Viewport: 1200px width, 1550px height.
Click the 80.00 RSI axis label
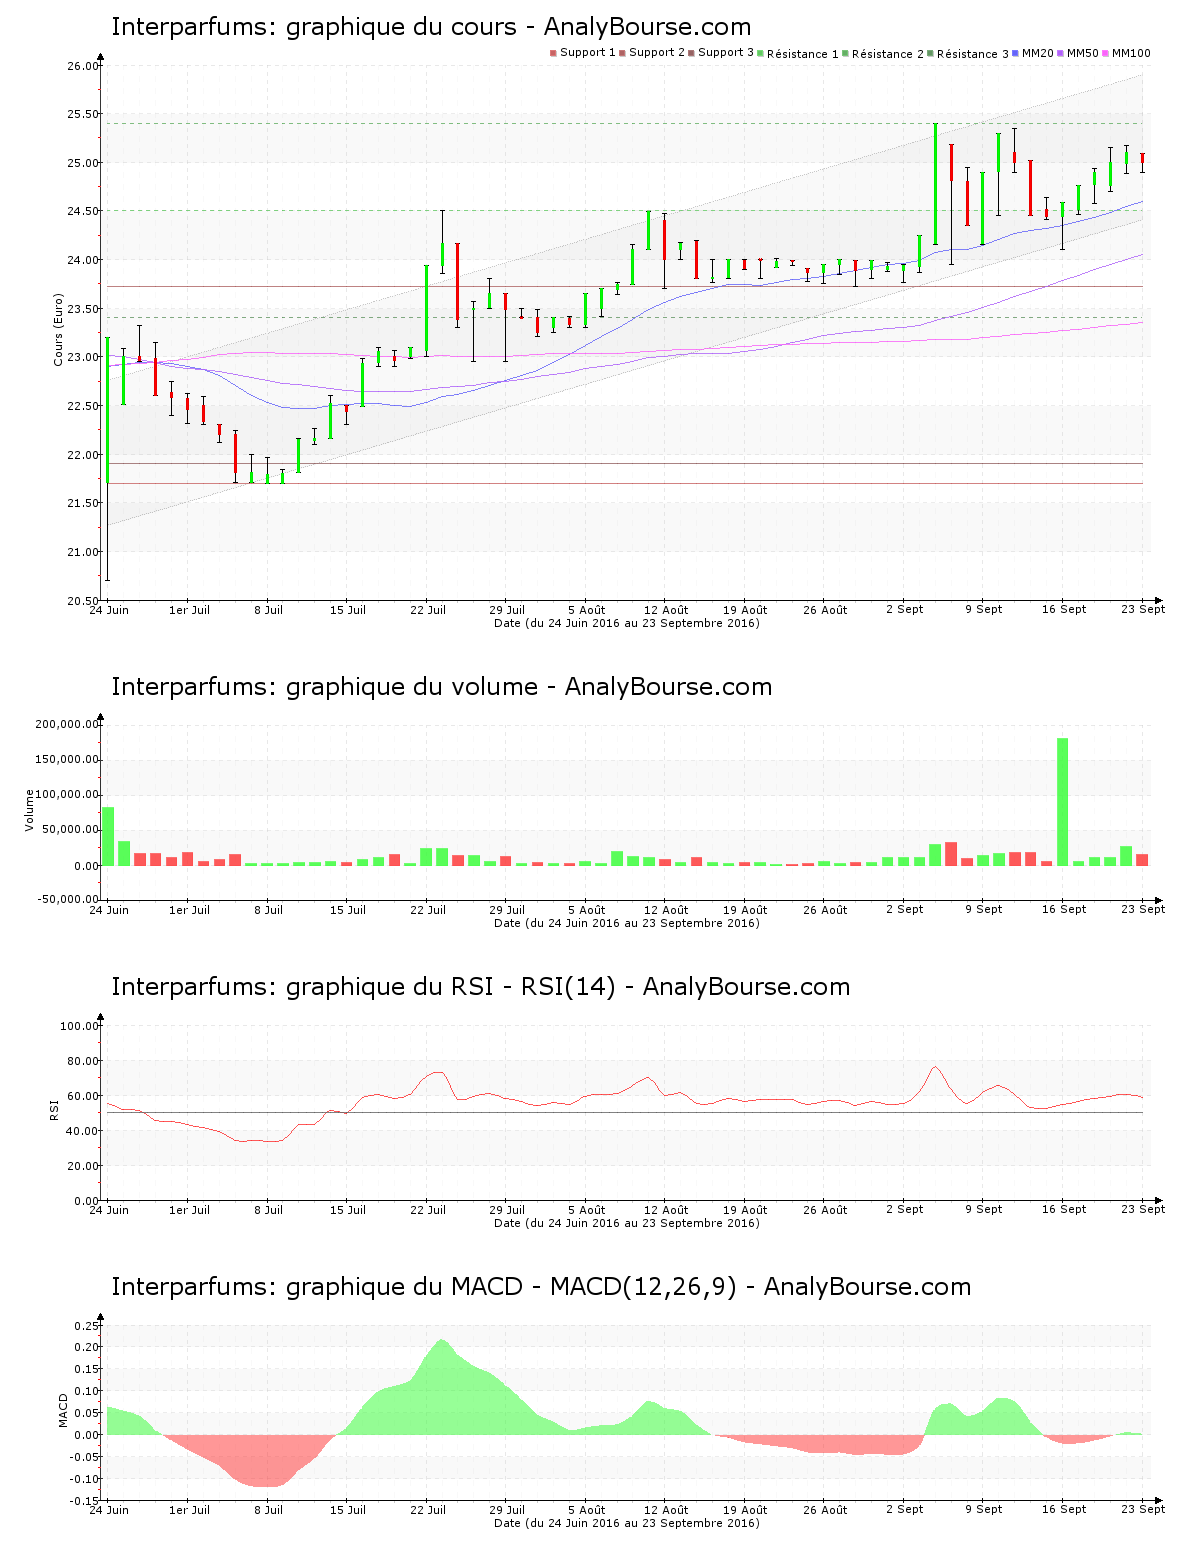tap(83, 1061)
